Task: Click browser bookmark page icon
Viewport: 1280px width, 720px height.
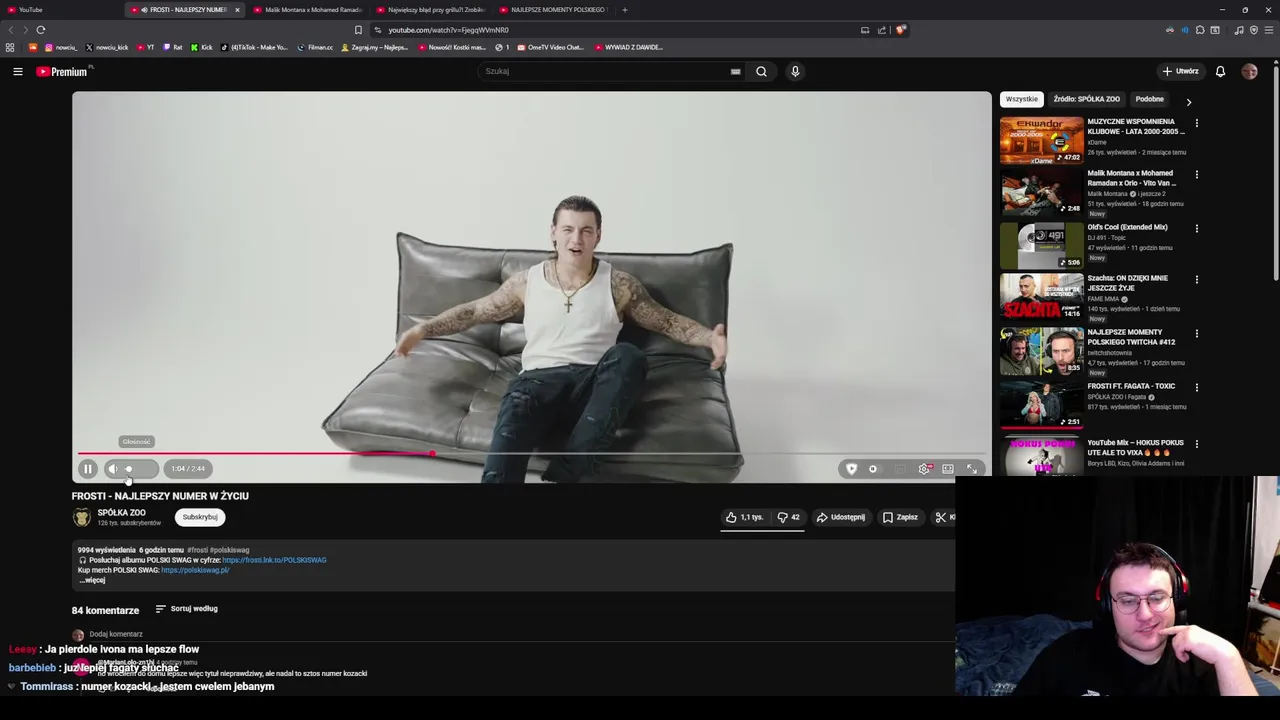Action: (x=358, y=30)
